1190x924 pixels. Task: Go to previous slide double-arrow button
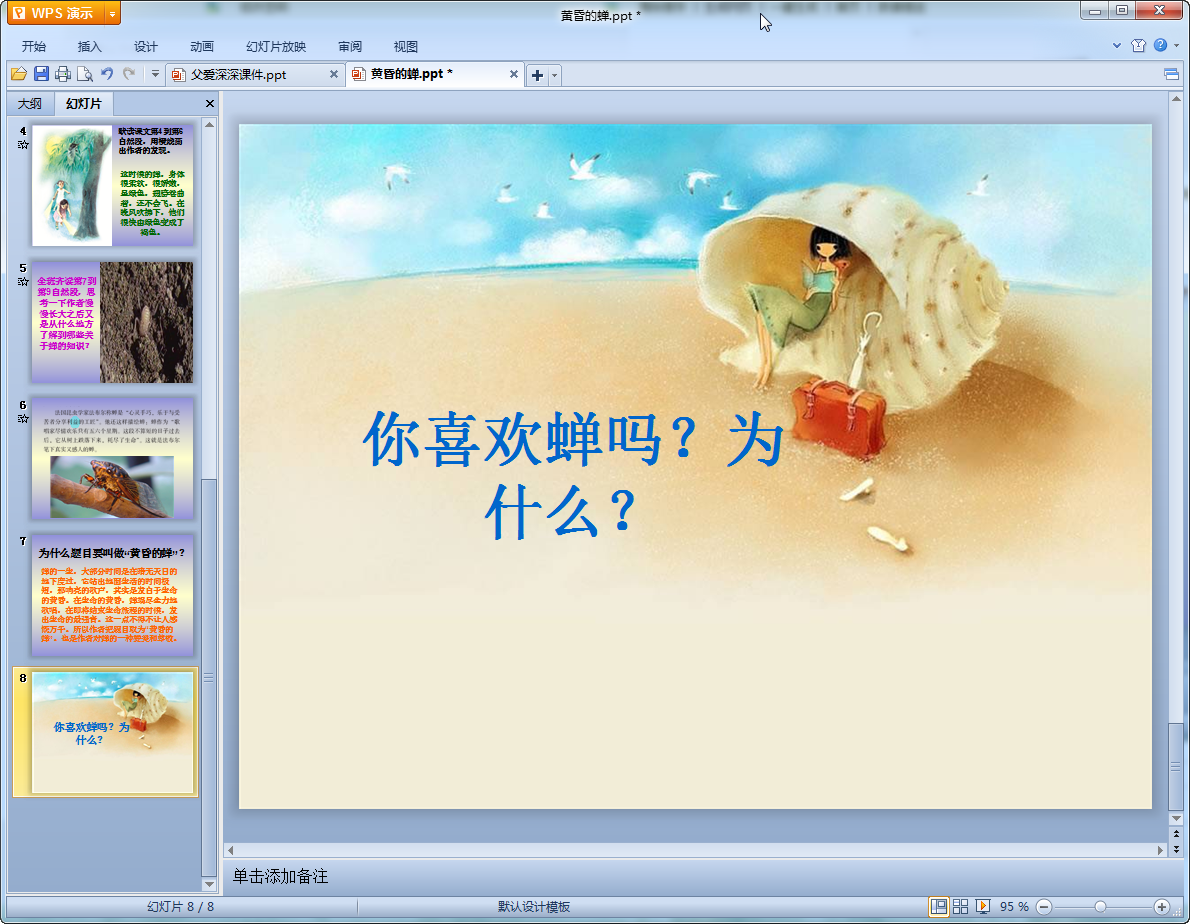(1176, 834)
